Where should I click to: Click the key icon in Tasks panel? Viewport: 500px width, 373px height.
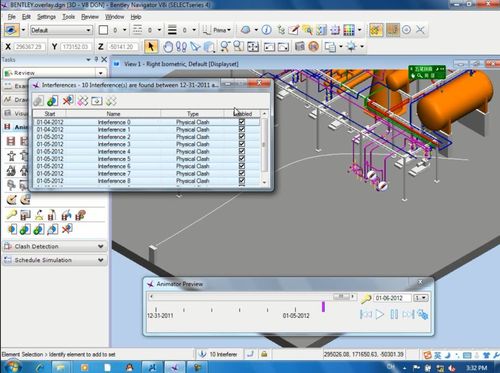11,215
